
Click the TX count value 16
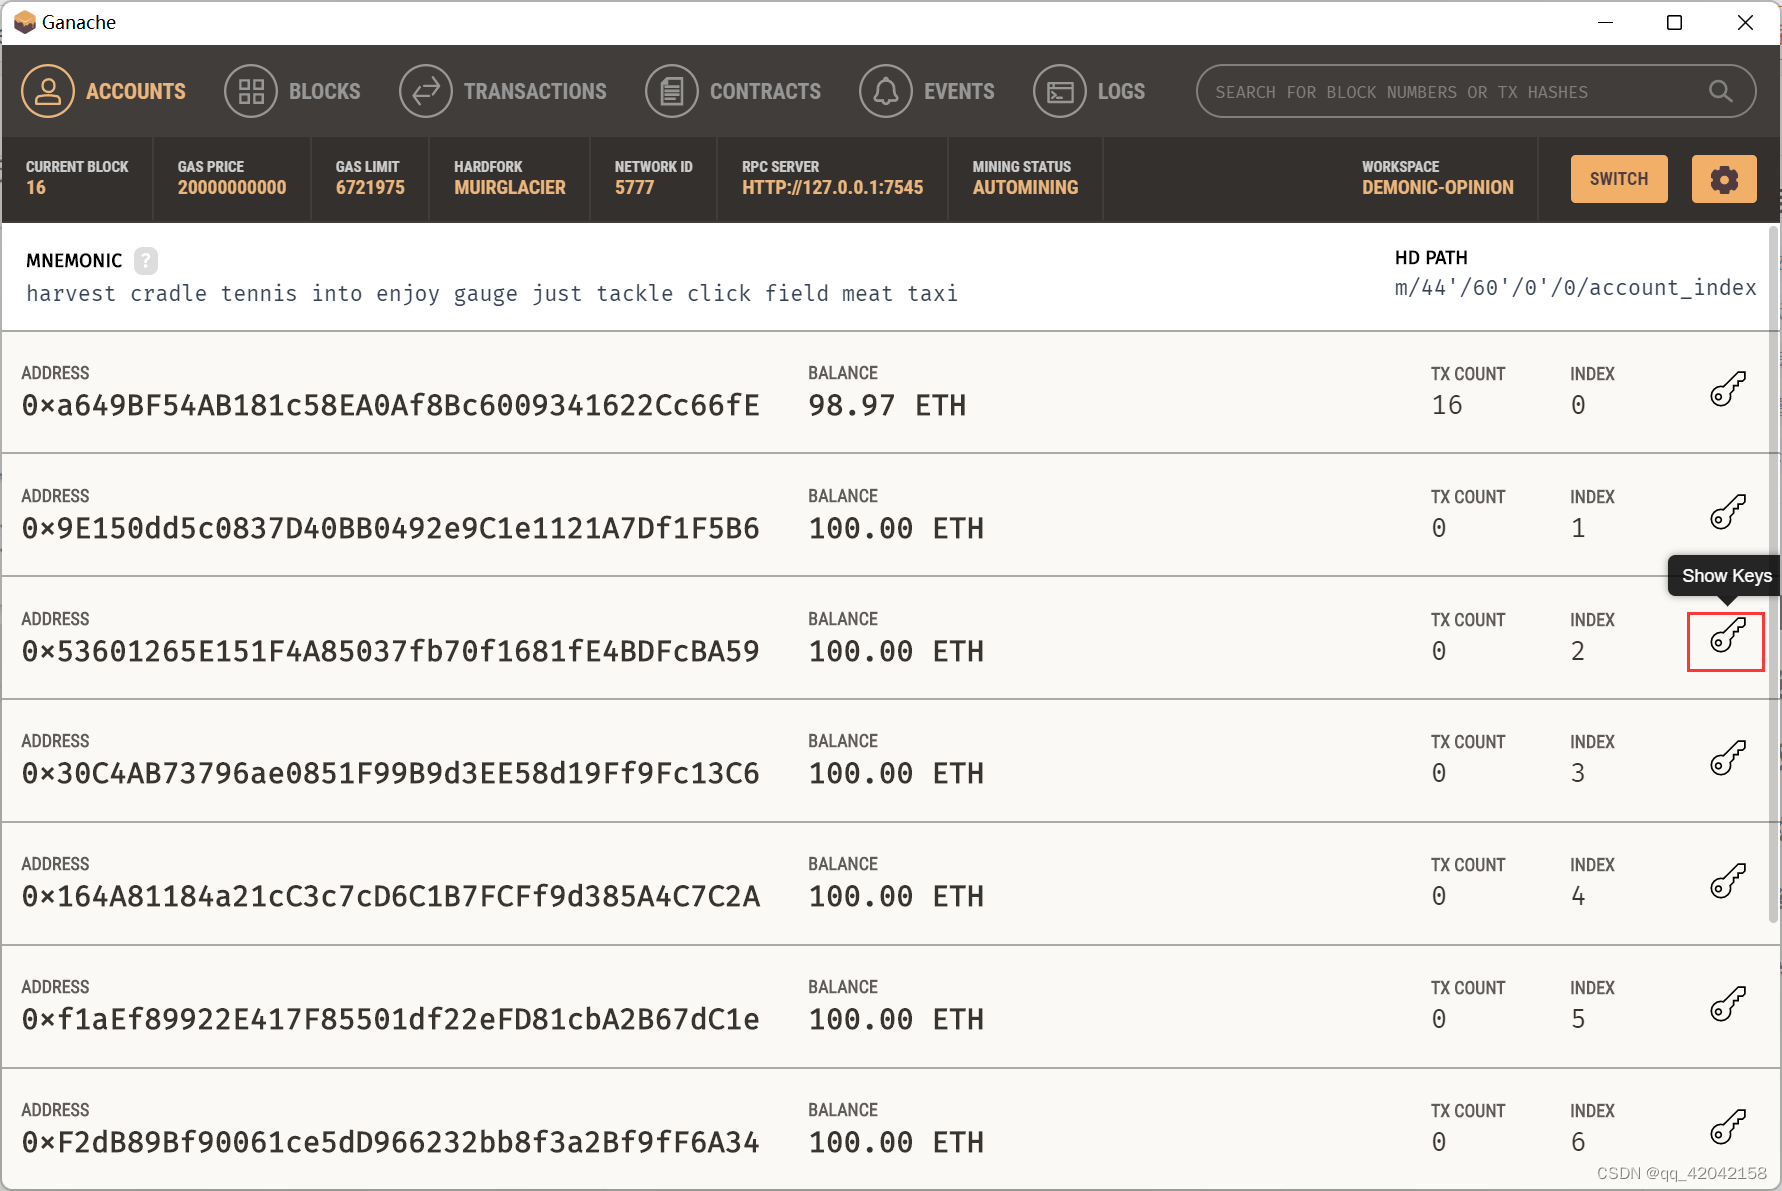click(x=1446, y=405)
